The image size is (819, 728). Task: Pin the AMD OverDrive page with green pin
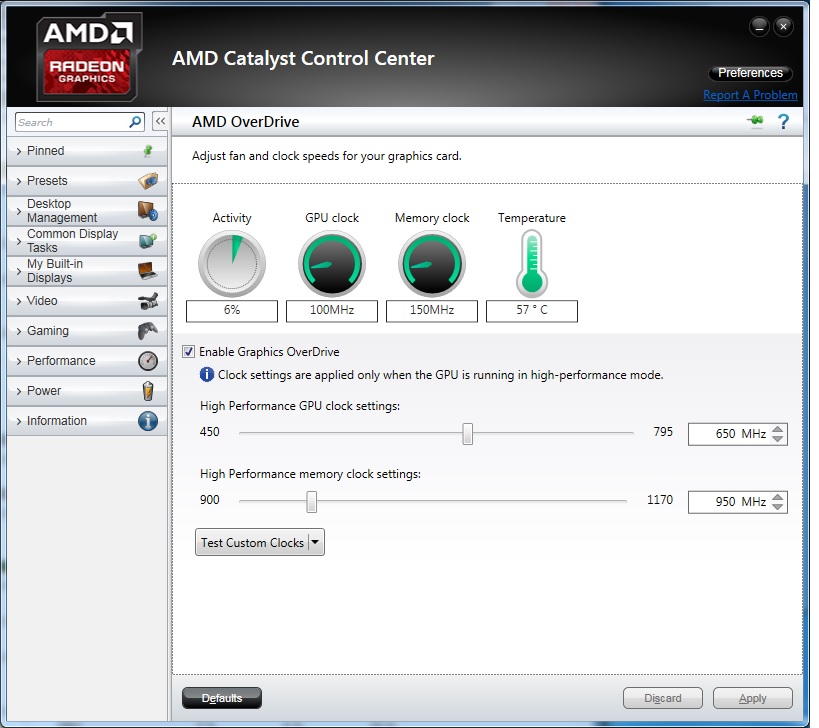coord(755,121)
